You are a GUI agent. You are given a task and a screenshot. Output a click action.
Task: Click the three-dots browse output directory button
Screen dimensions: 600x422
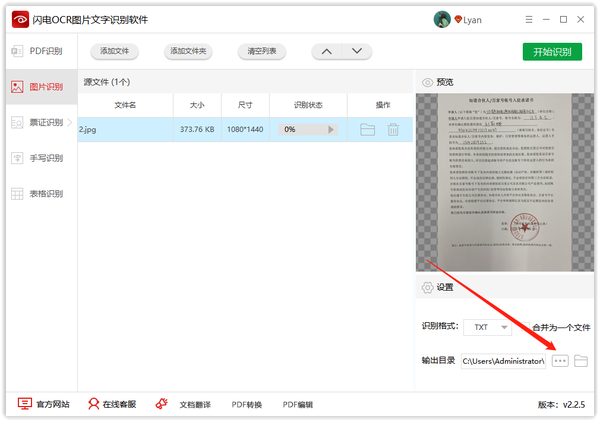pos(560,360)
